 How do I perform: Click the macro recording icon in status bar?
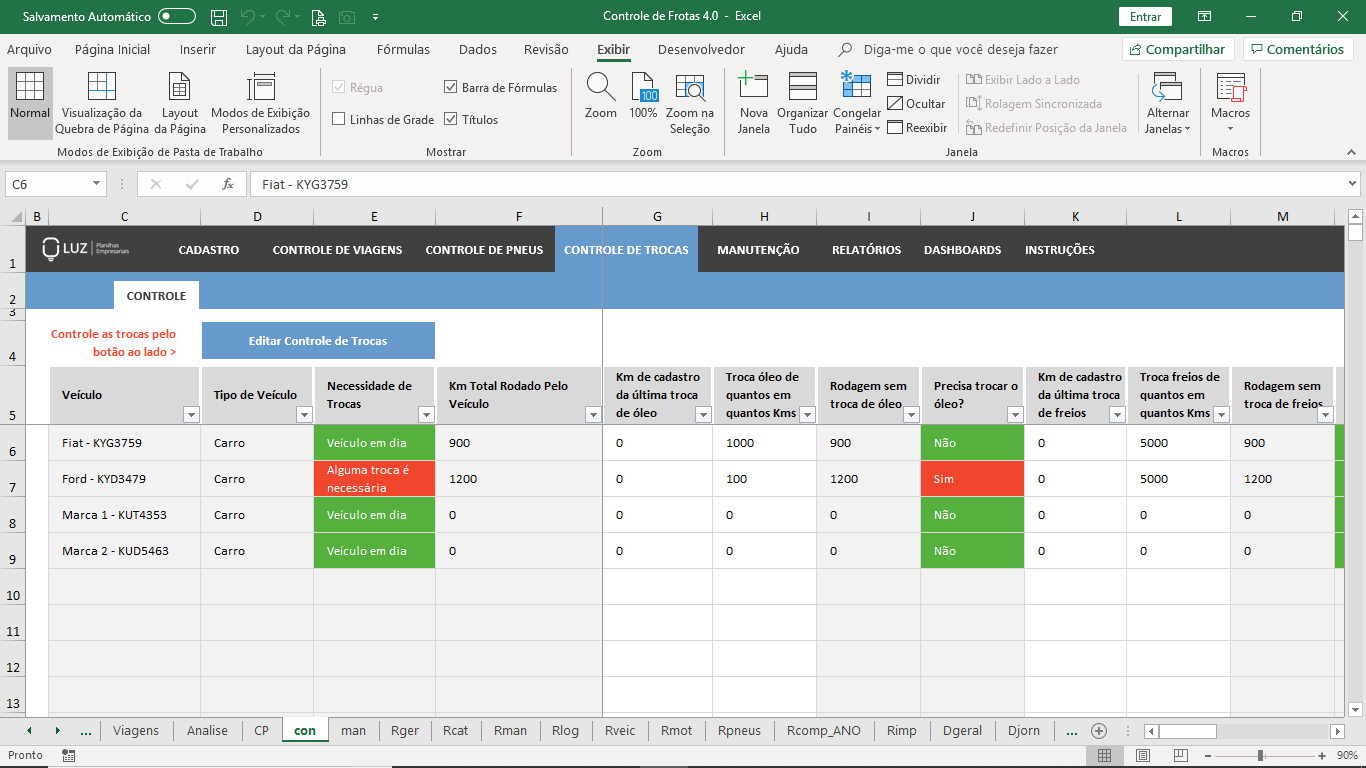pyautogui.click(x=68, y=756)
